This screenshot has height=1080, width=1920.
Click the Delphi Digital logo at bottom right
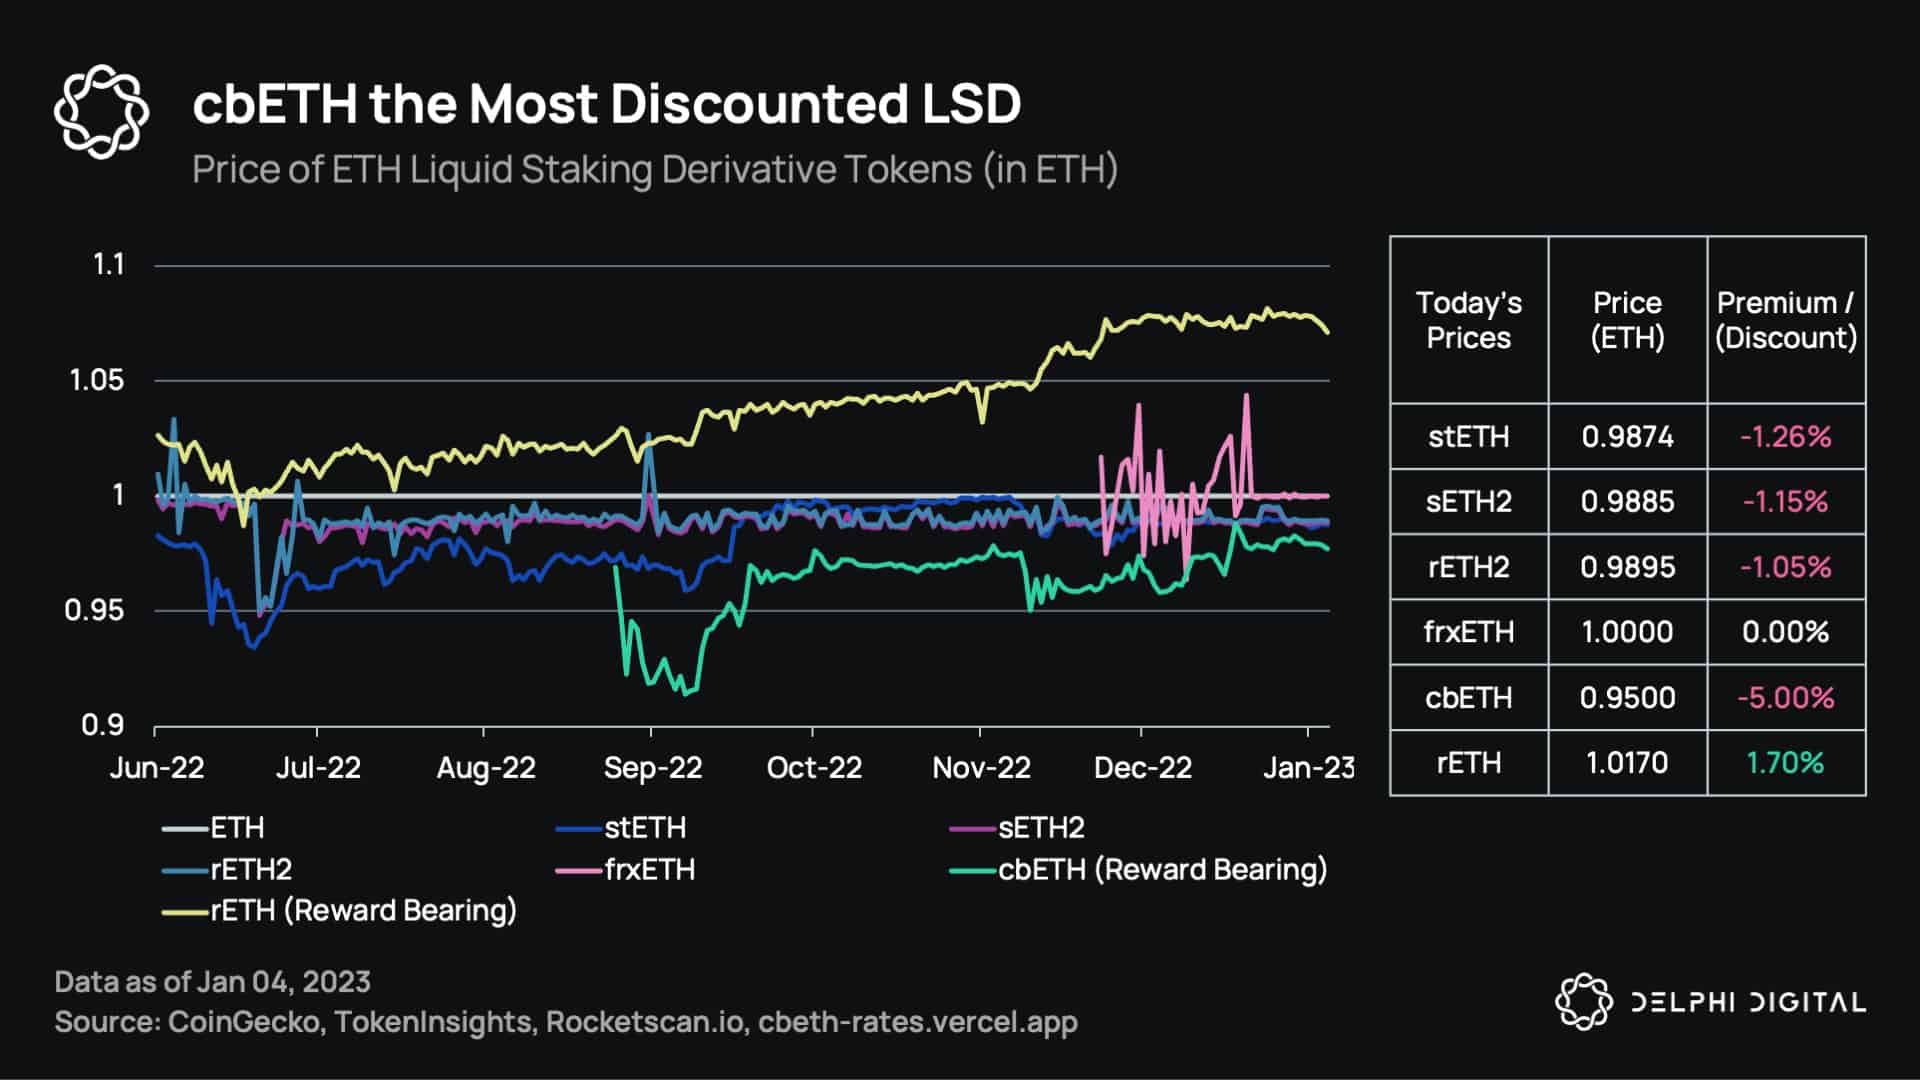[x=1710, y=1001]
